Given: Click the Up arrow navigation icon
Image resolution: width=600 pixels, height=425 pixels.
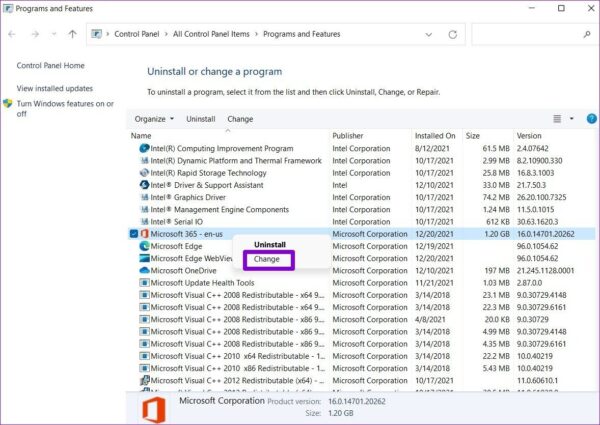Looking at the screenshot, I should pyautogui.click(x=72, y=34).
